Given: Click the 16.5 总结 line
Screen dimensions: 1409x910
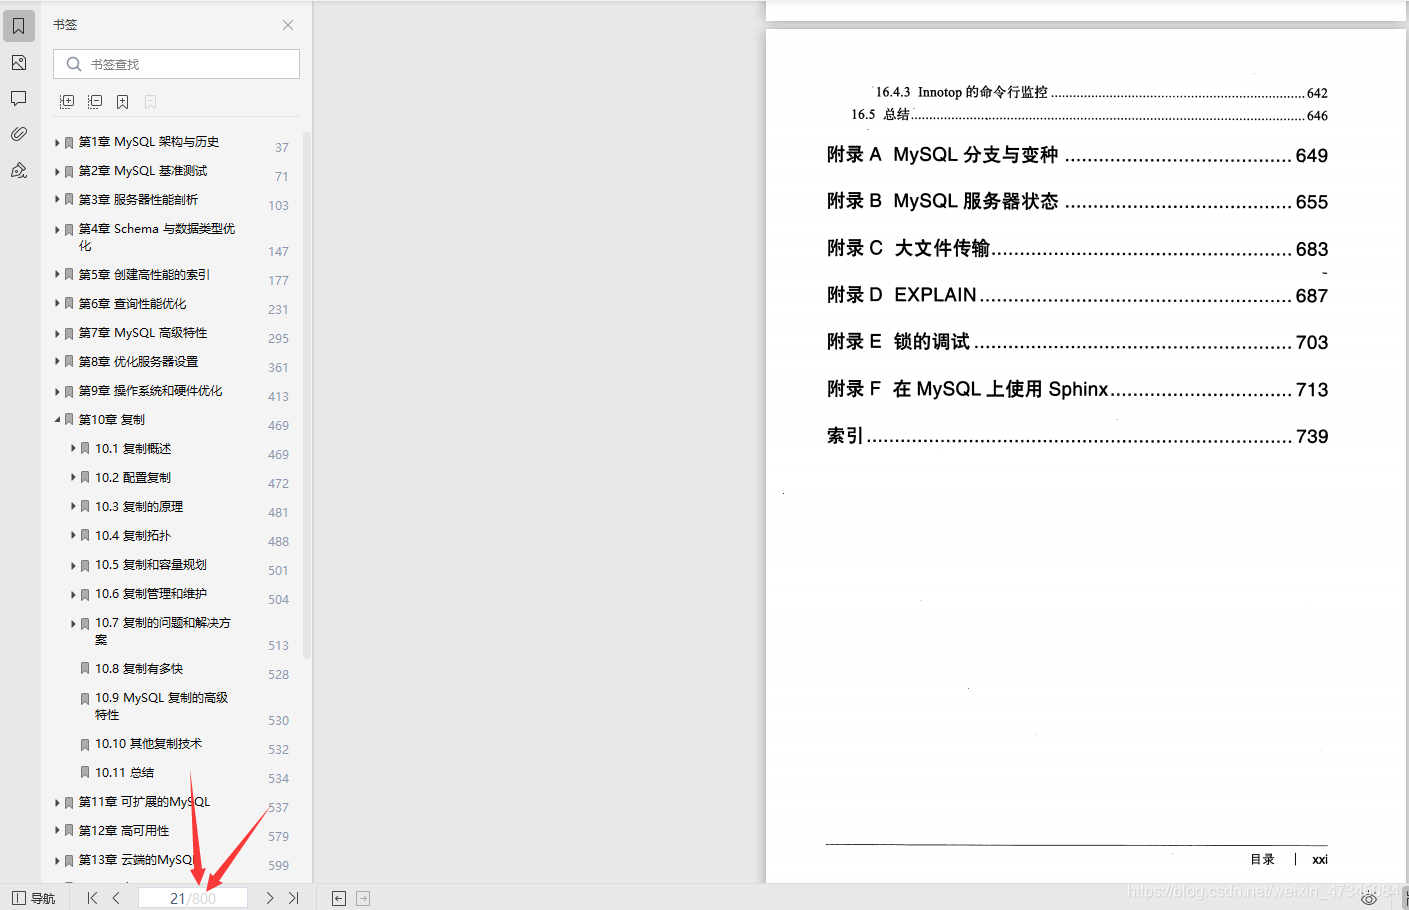Looking at the screenshot, I should (x=1089, y=115).
